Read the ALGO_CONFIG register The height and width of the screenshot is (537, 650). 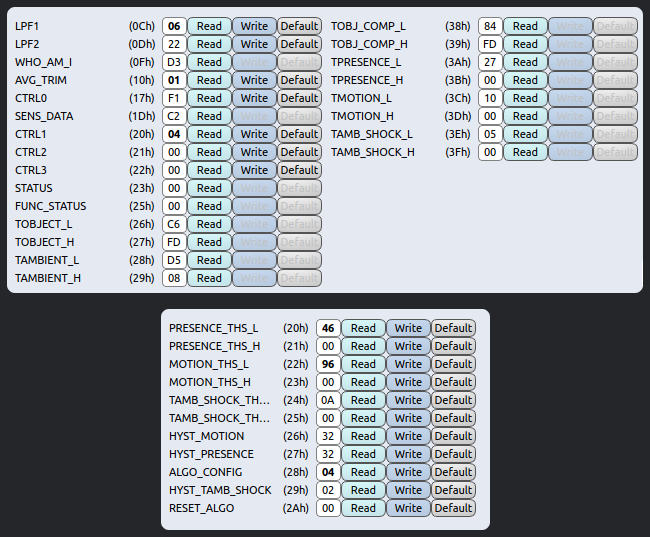click(363, 472)
